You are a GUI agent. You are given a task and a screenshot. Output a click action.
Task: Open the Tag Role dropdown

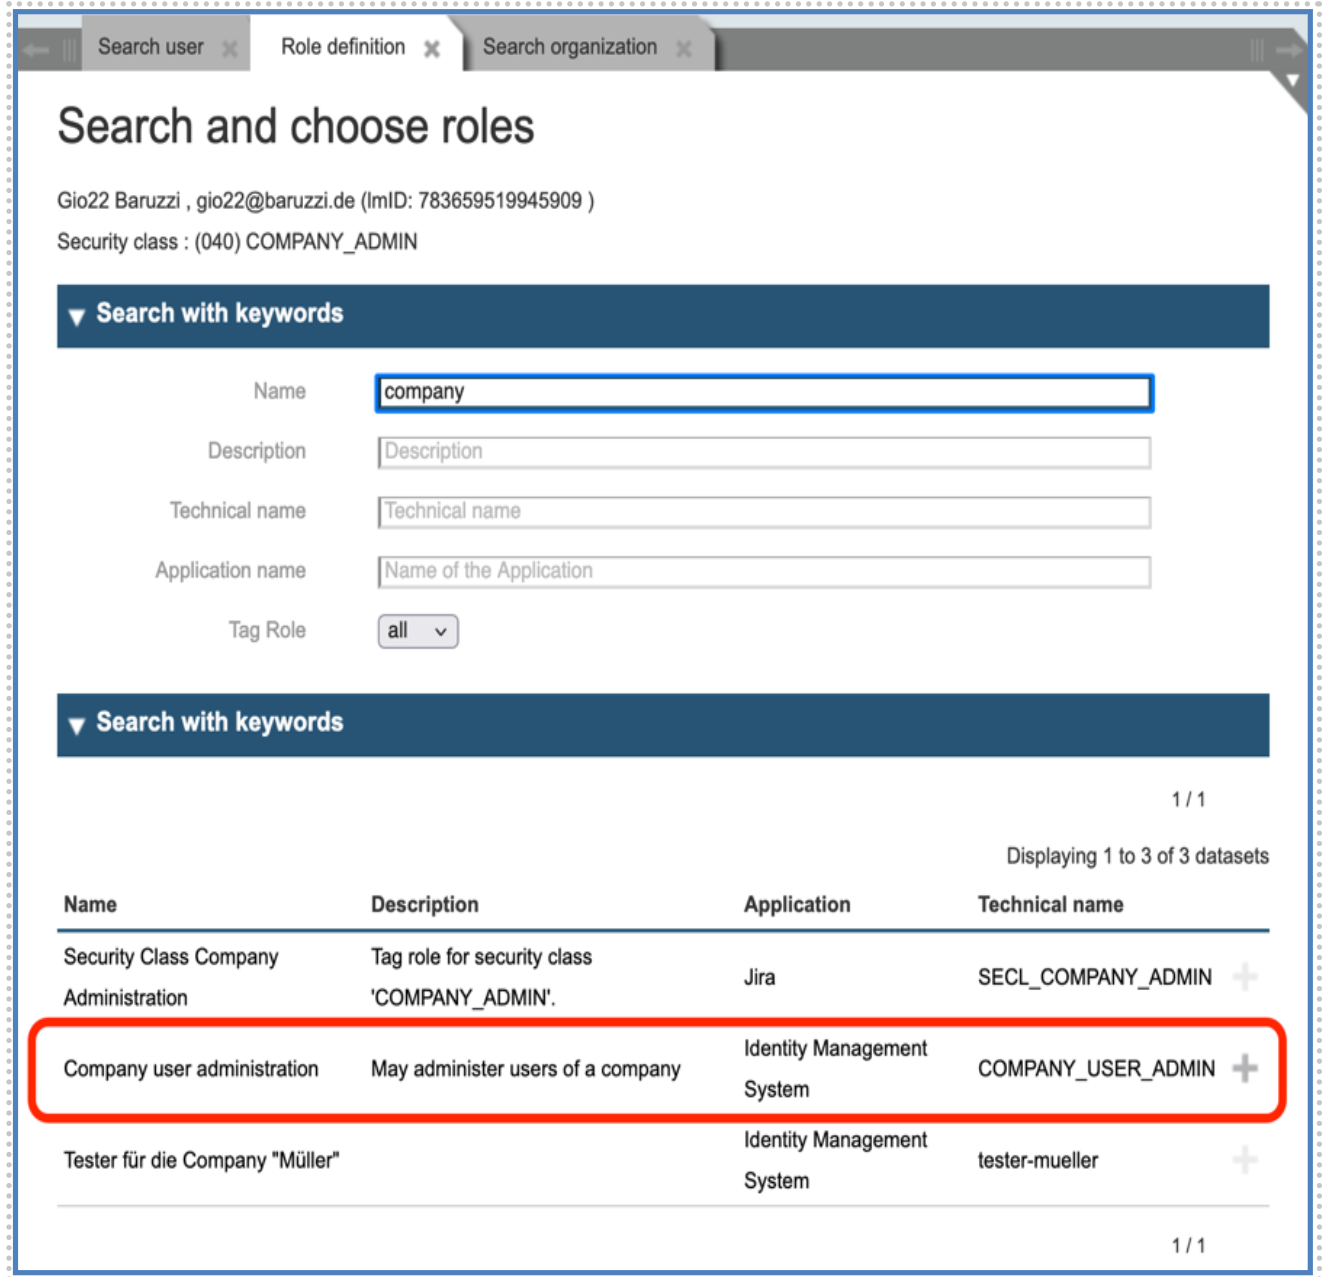(419, 630)
